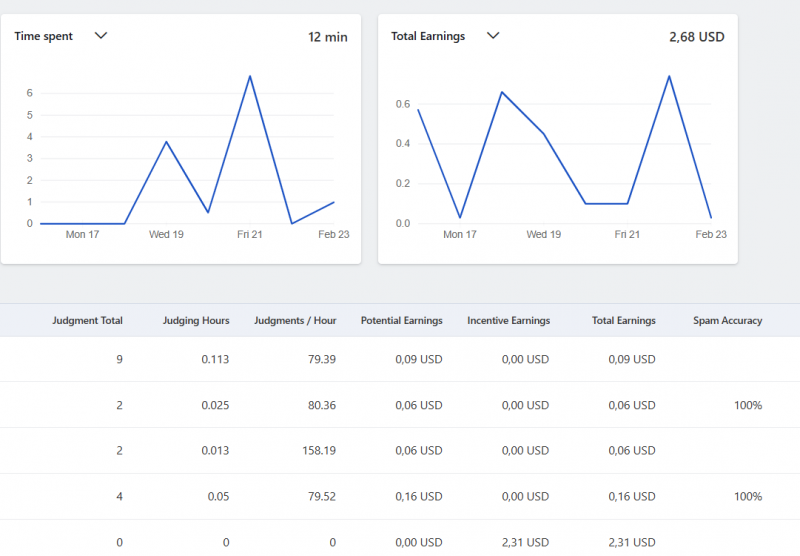Click the Total Earnings table column header
The width and height of the screenshot is (800, 556).
tap(623, 321)
